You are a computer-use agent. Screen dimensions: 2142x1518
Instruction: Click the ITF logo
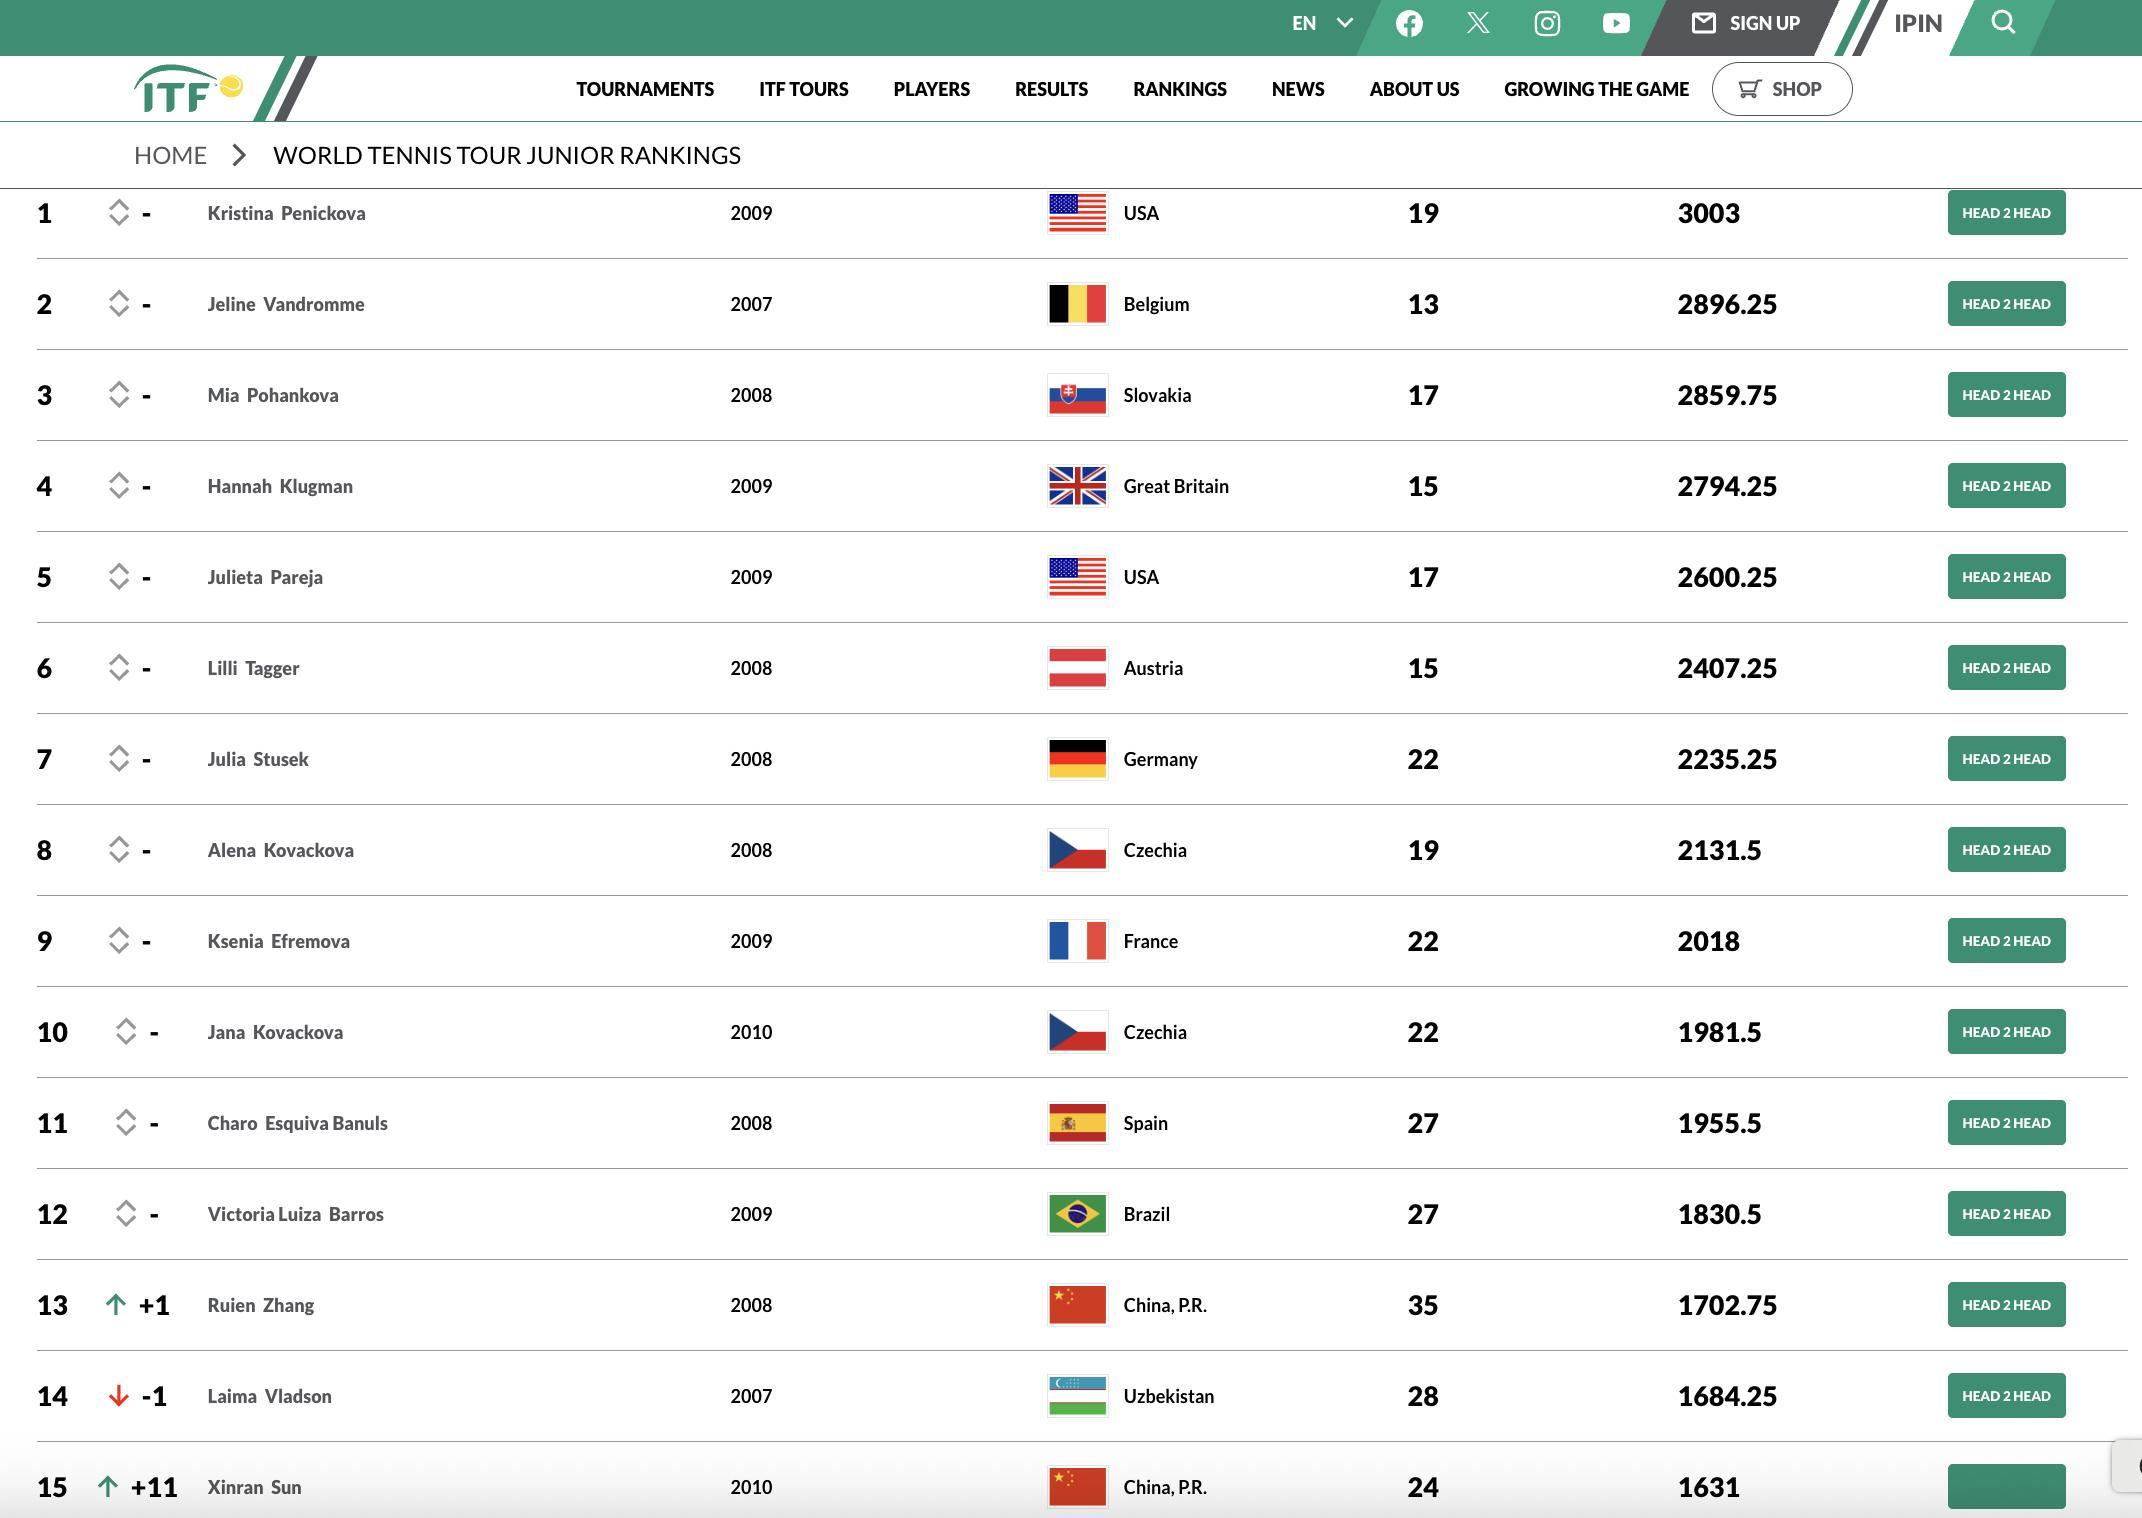(x=188, y=90)
